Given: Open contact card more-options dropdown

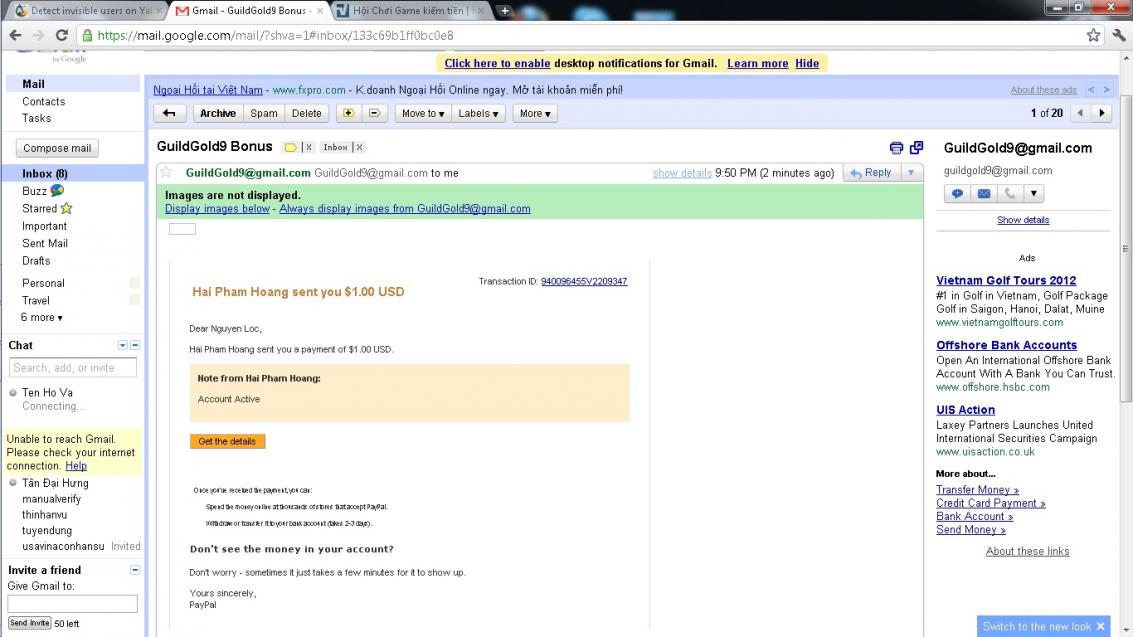Looking at the screenshot, I should click(x=1034, y=194).
